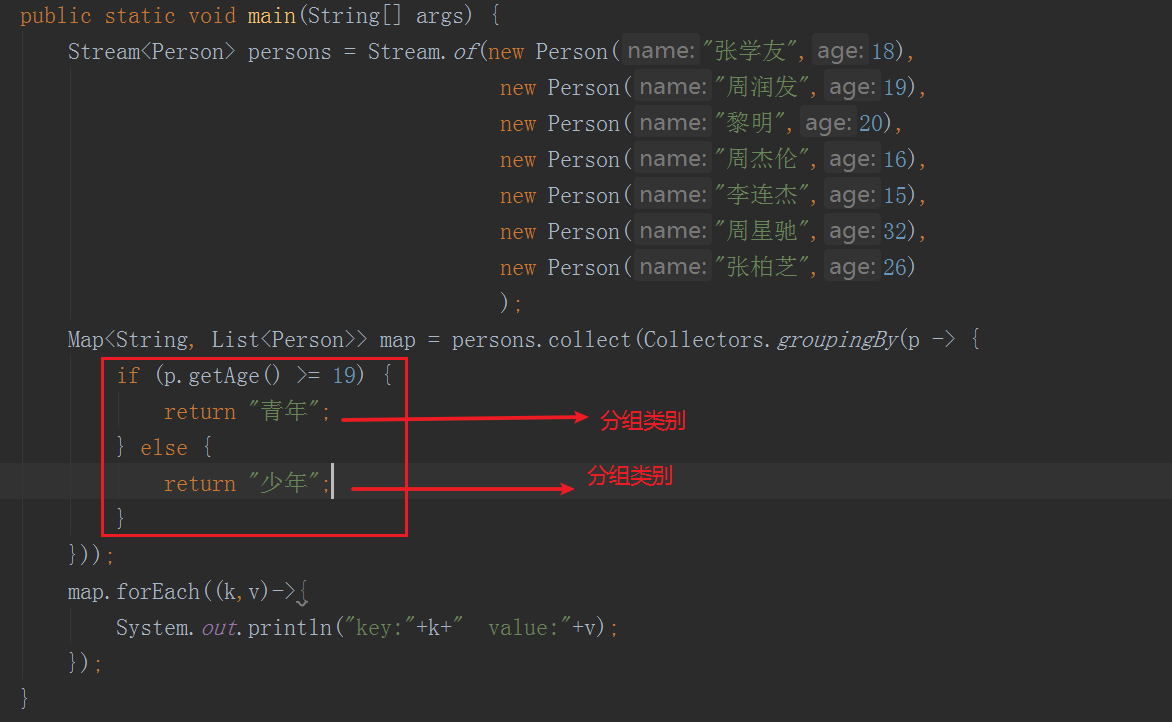This screenshot has width=1172, height=722.
Task: Click the map.forEach statement
Action: [x=134, y=591]
